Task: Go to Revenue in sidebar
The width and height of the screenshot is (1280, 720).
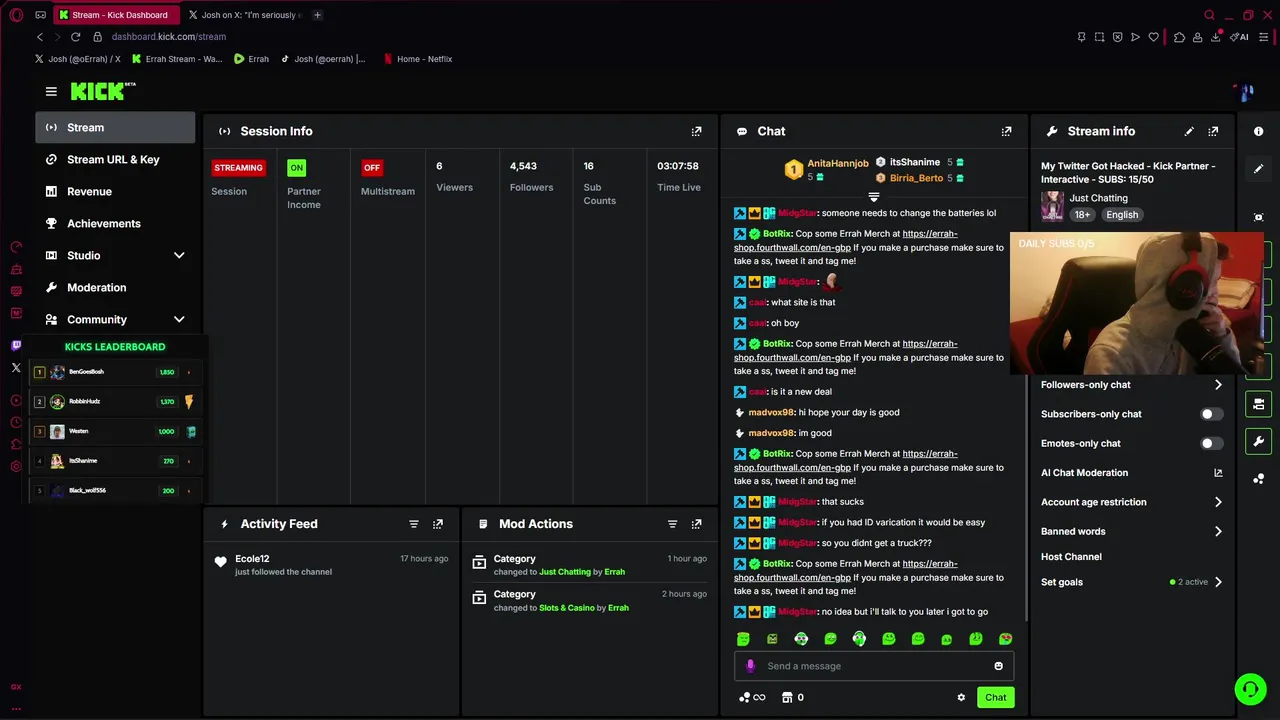Action: (116, 192)
